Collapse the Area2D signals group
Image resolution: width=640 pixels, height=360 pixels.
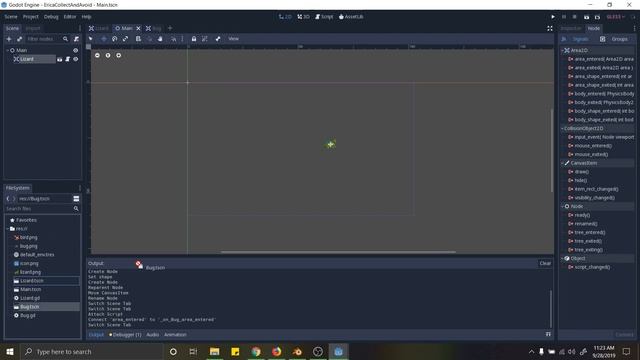pyautogui.click(x=562, y=50)
